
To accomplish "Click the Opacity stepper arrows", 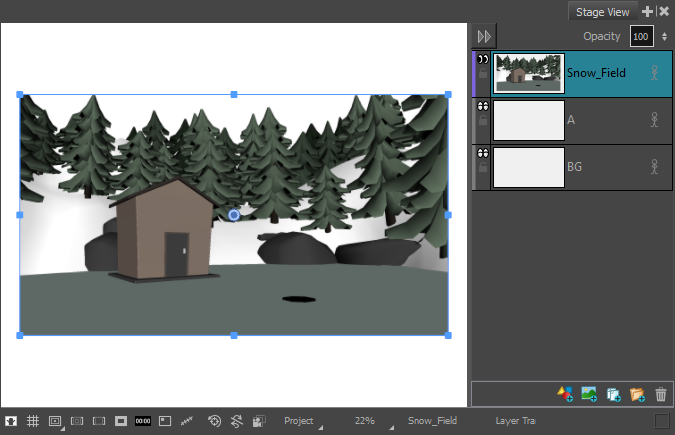I will pos(664,37).
